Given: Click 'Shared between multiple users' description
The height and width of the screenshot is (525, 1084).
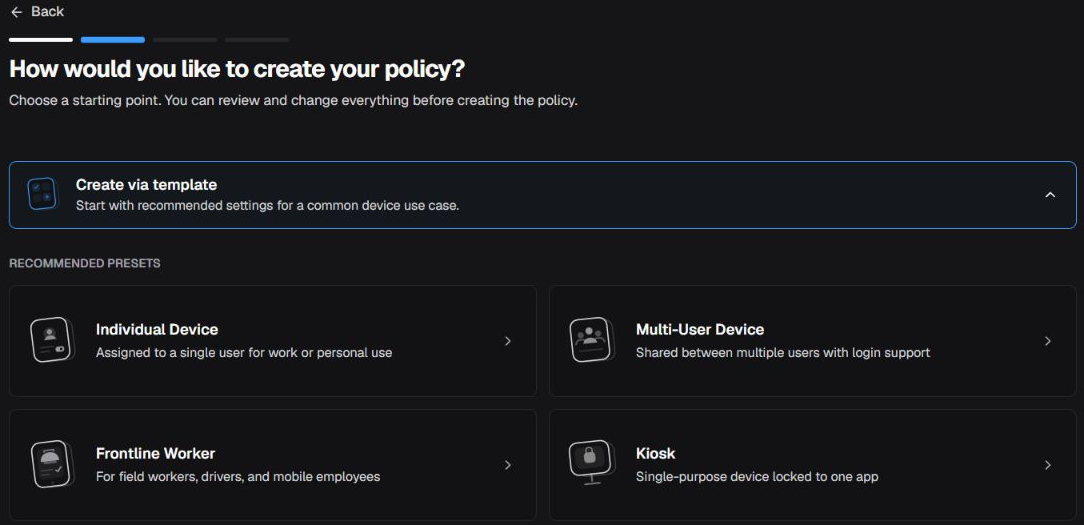Looking at the screenshot, I should pos(783,353).
